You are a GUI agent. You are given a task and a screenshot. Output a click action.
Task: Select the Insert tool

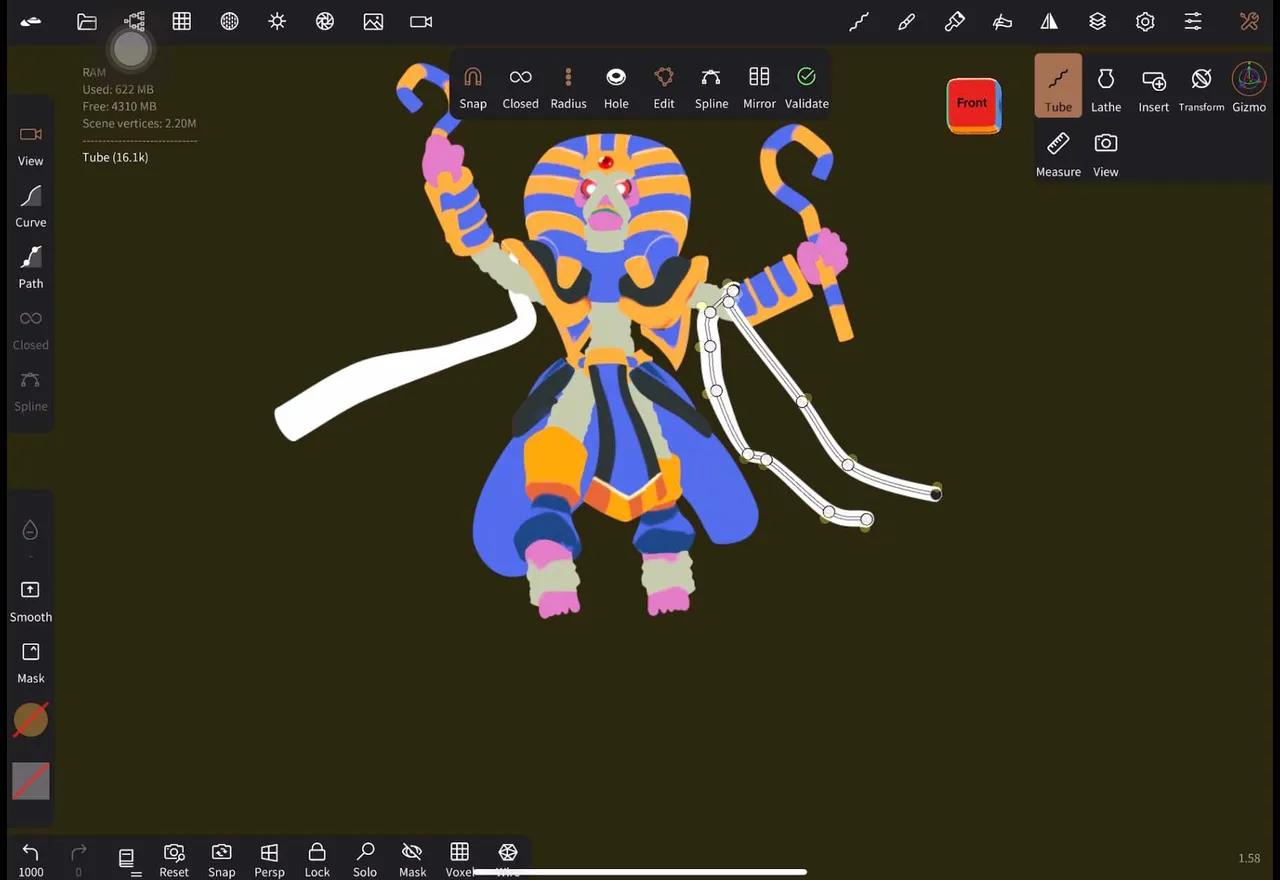point(1154,89)
